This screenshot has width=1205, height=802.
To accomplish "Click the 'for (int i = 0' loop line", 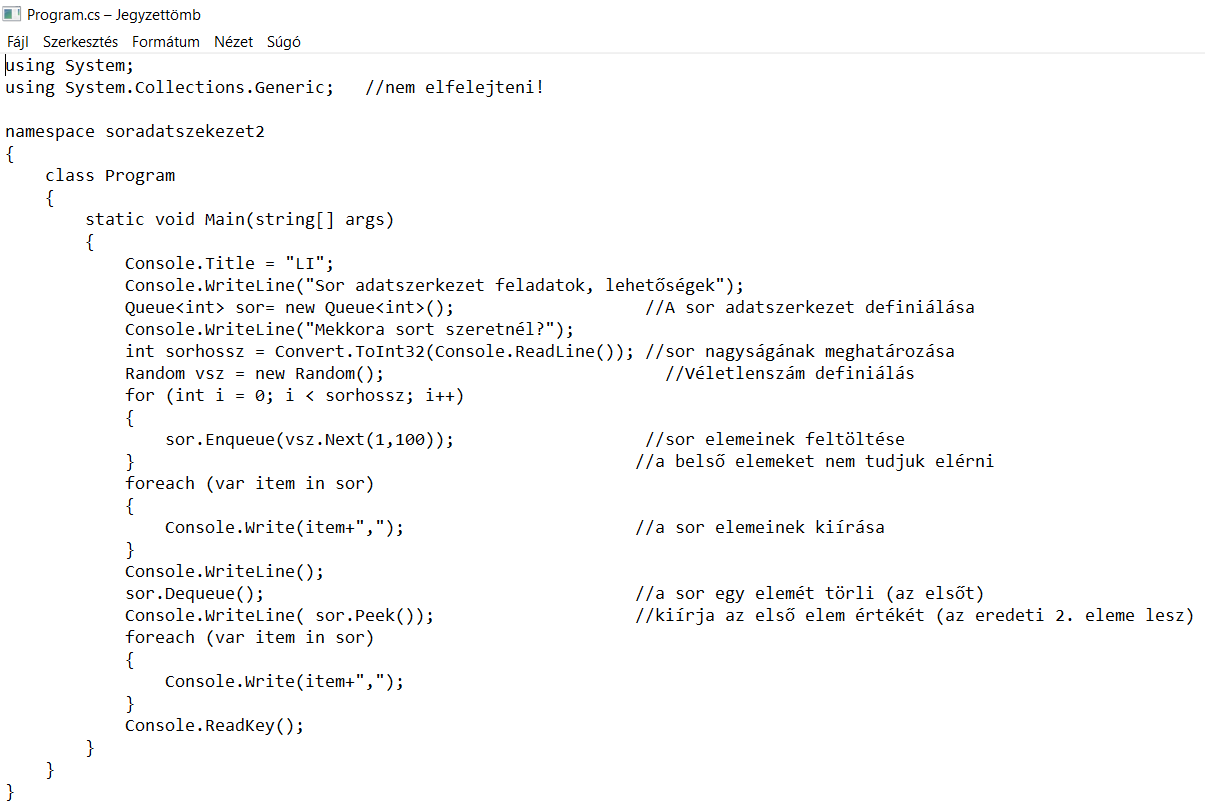I will (294, 396).
